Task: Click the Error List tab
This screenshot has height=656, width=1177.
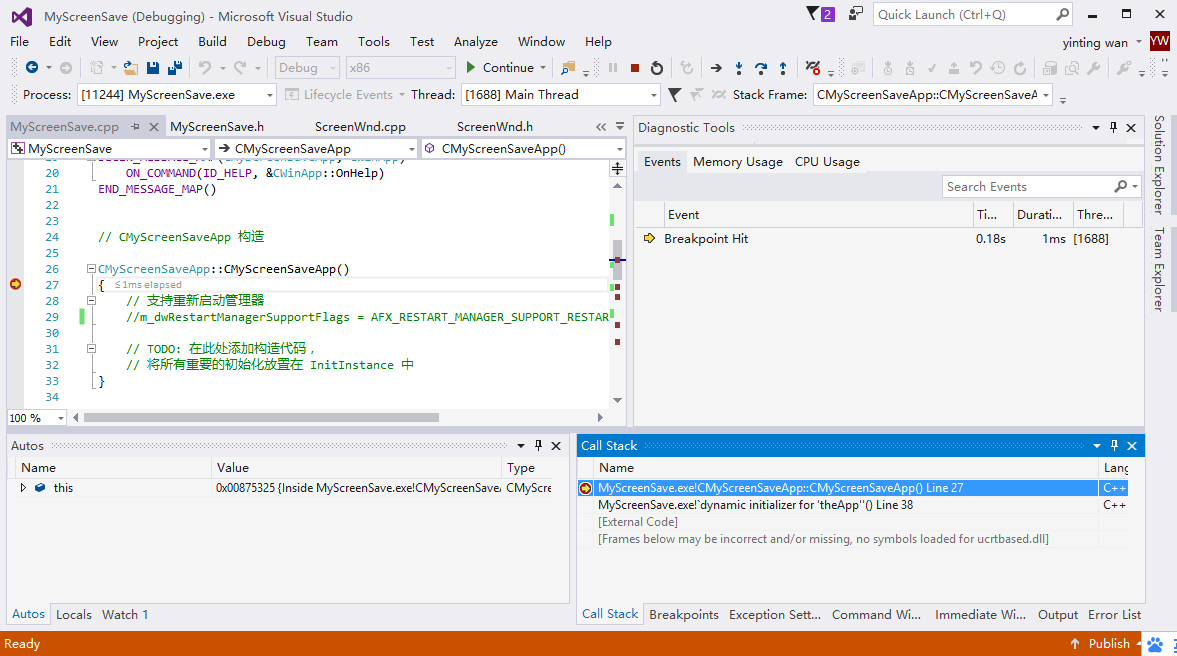Action: click(1114, 614)
